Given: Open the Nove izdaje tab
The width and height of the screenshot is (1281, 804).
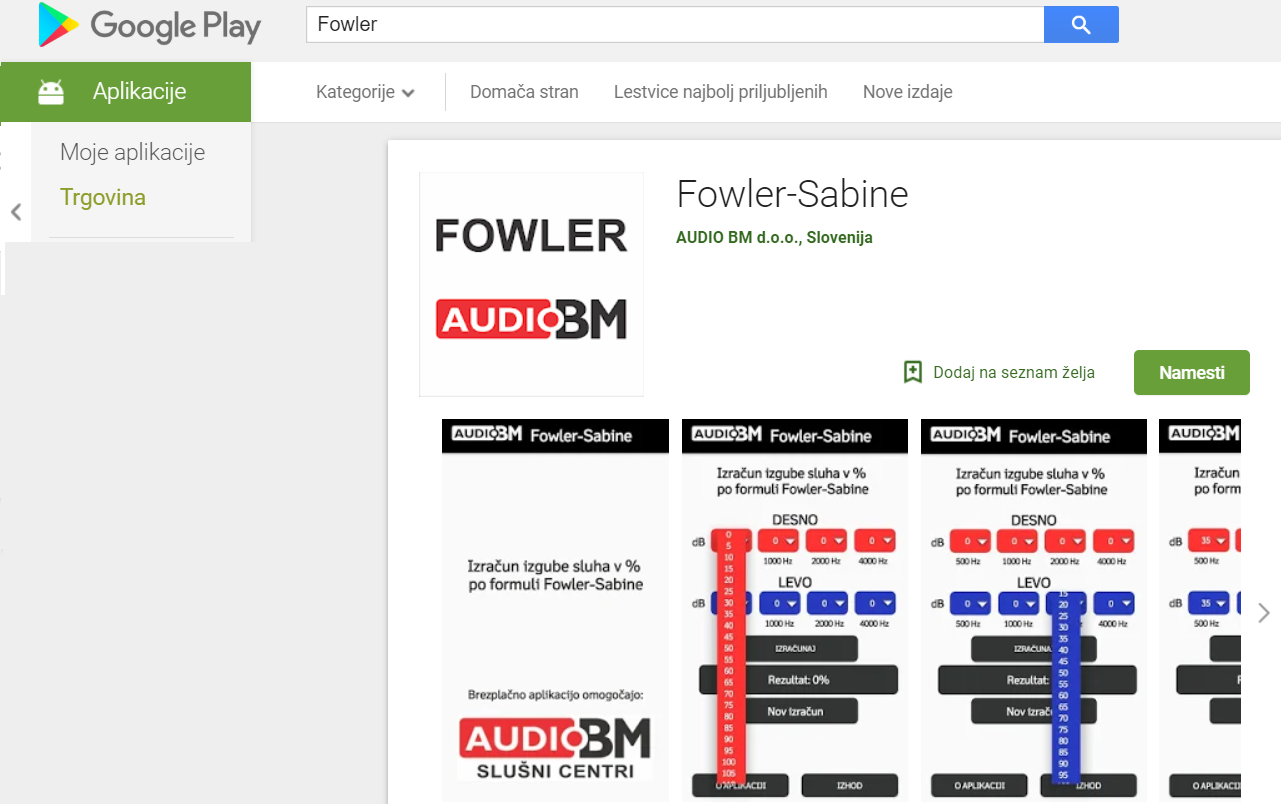Looking at the screenshot, I should [x=908, y=92].
